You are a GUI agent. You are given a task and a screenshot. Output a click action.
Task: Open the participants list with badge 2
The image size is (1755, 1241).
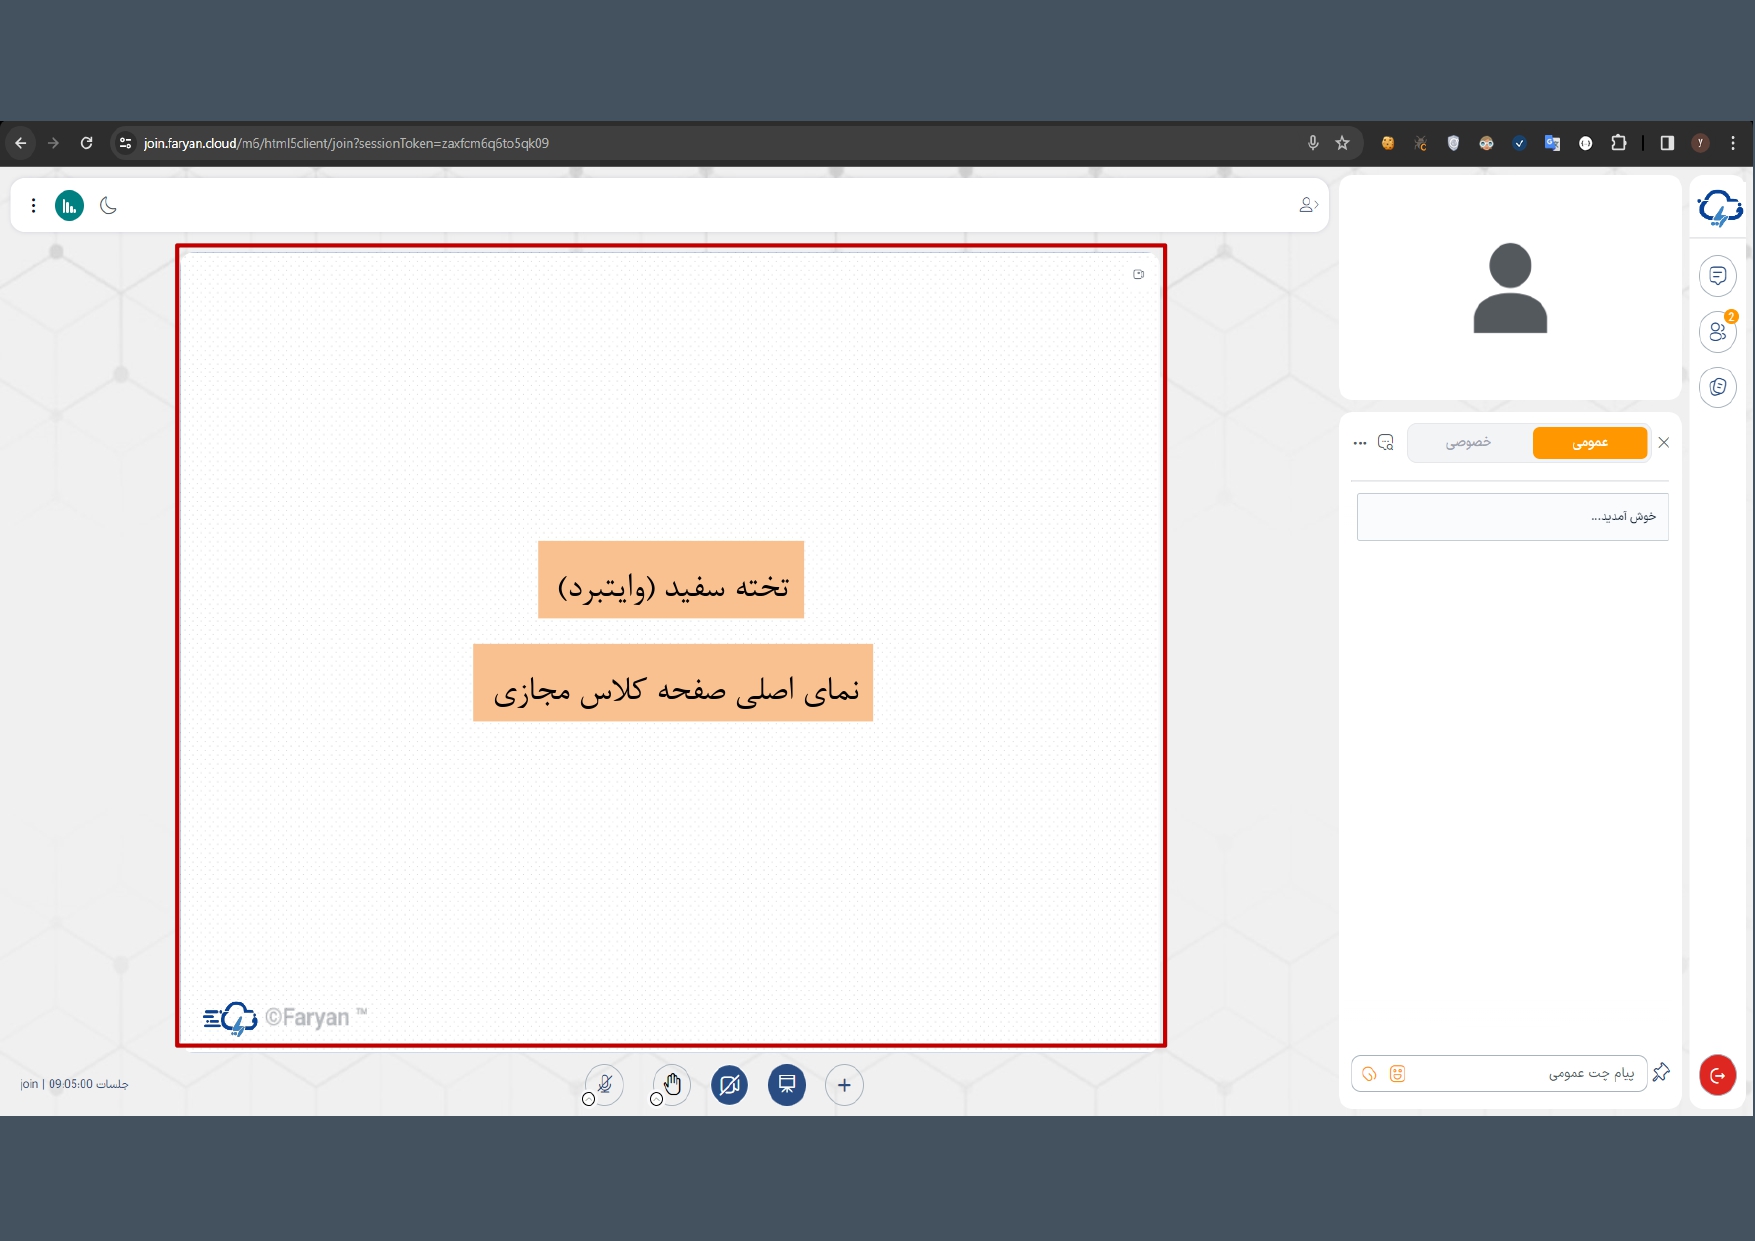coord(1717,332)
